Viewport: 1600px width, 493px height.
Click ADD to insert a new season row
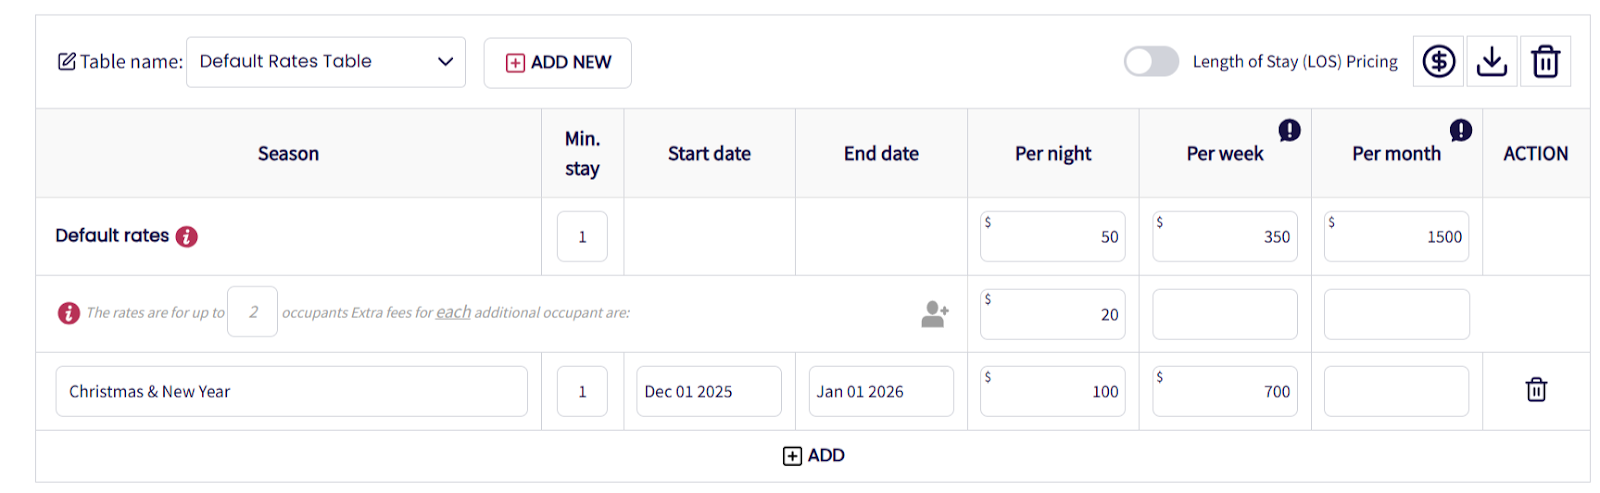pyautogui.click(x=813, y=456)
